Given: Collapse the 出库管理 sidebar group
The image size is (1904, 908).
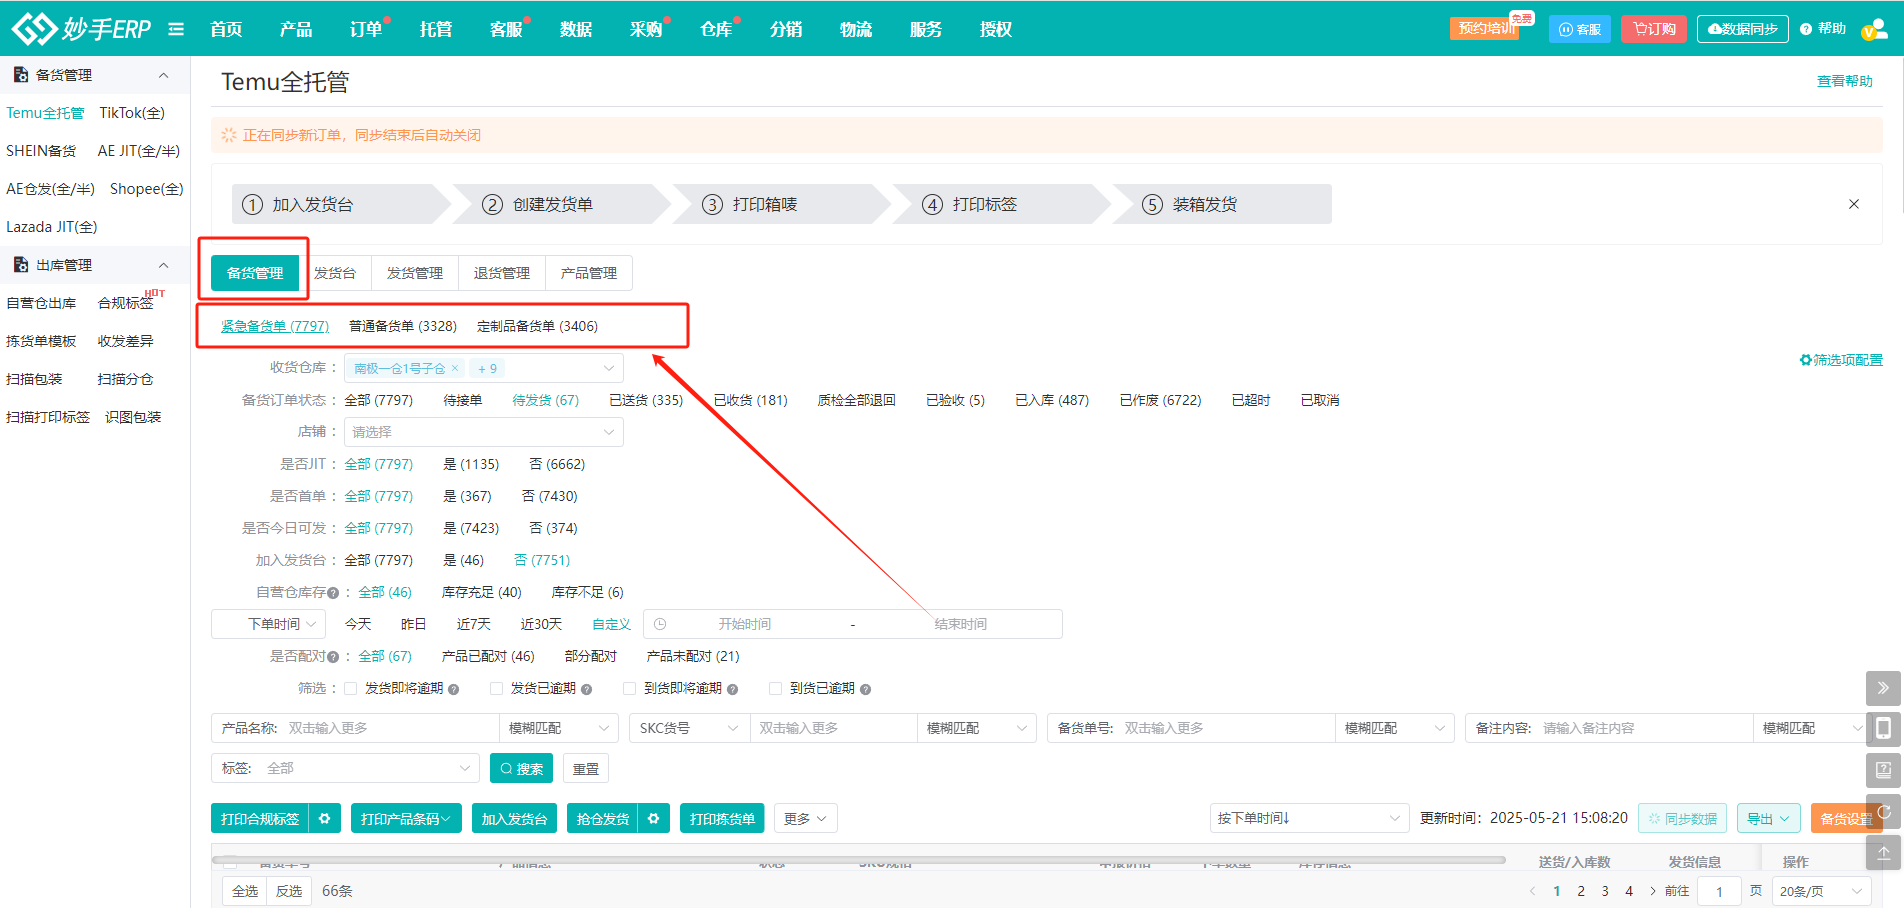Looking at the screenshot, I should 164,265.
